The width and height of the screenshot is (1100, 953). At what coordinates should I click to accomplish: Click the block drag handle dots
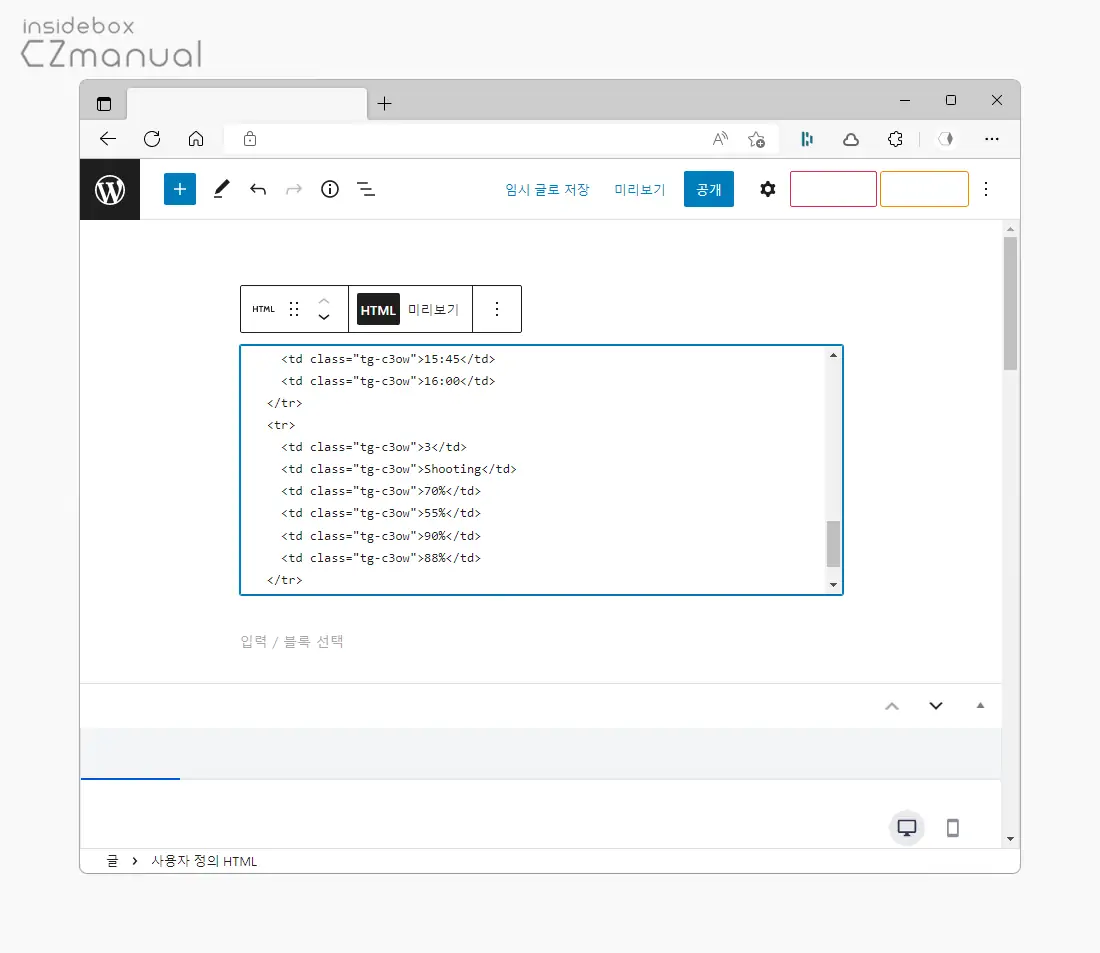click(x=294, y=309)
